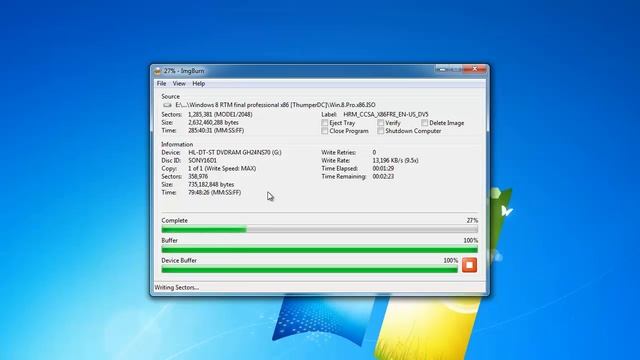This screenshot has height=360, width=640.
Task: Click the 27% - ImgBurn window title
Action: (184, 71)
